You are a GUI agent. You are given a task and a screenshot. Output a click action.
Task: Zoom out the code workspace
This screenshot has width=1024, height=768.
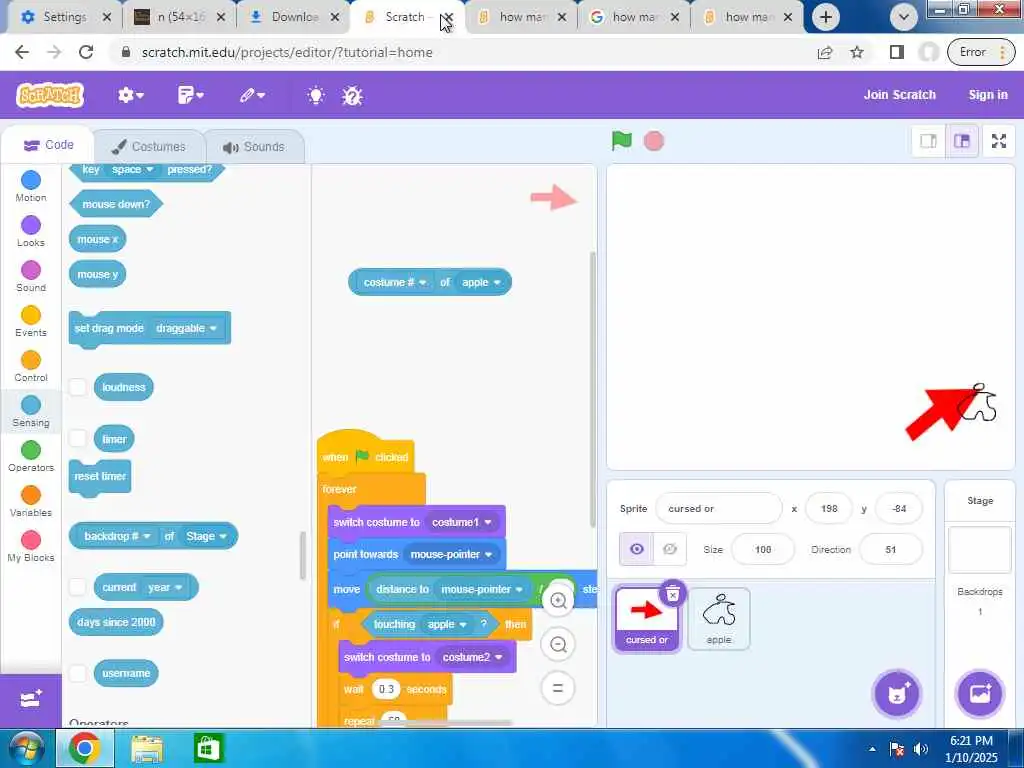[x=558, y=645]
